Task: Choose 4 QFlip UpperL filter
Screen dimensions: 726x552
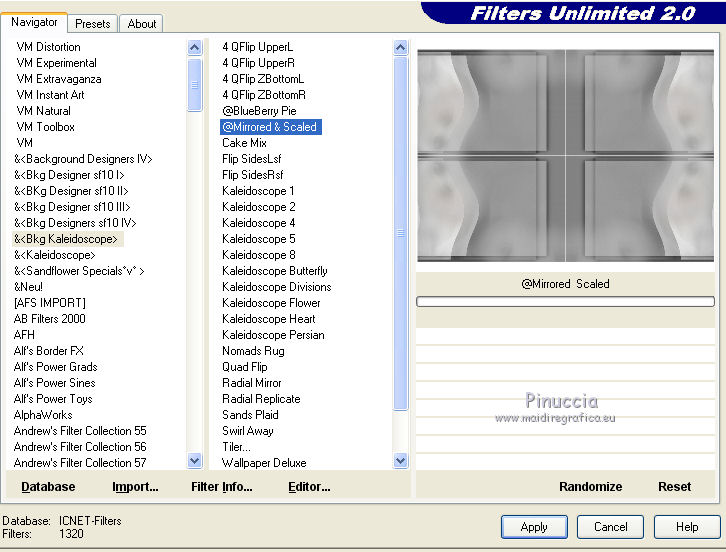Action: point(257,47)
